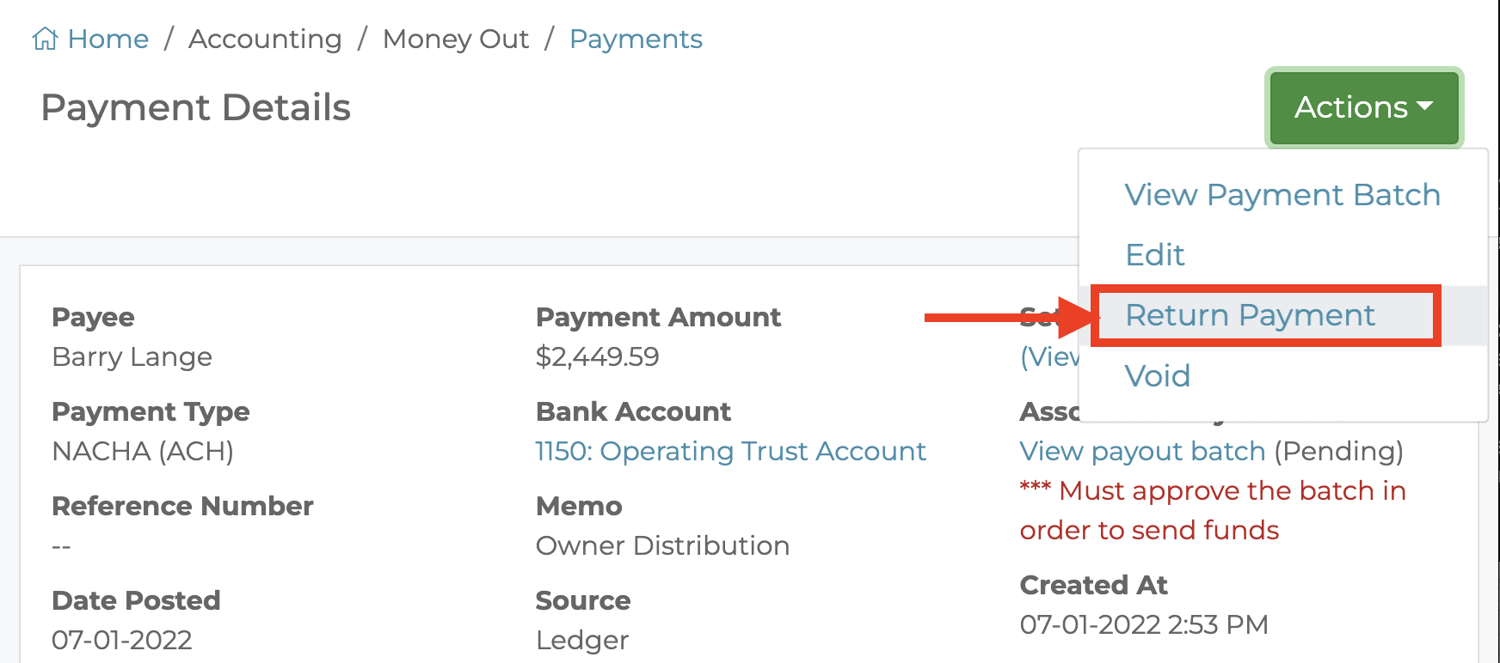Screen dimensions: 1500x663
Task: Open the 1150: Operating Trust Account link
Action: click(732, 451)
